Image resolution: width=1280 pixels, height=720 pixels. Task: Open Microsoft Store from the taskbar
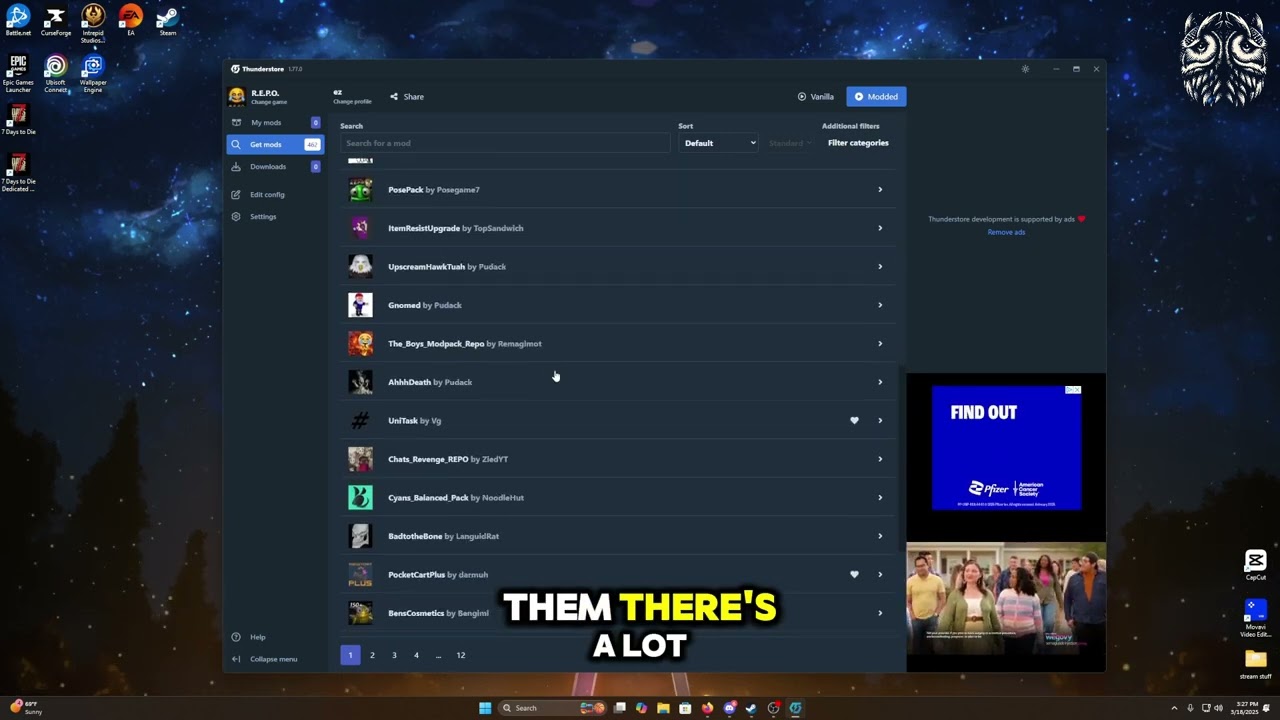point(685,708)
